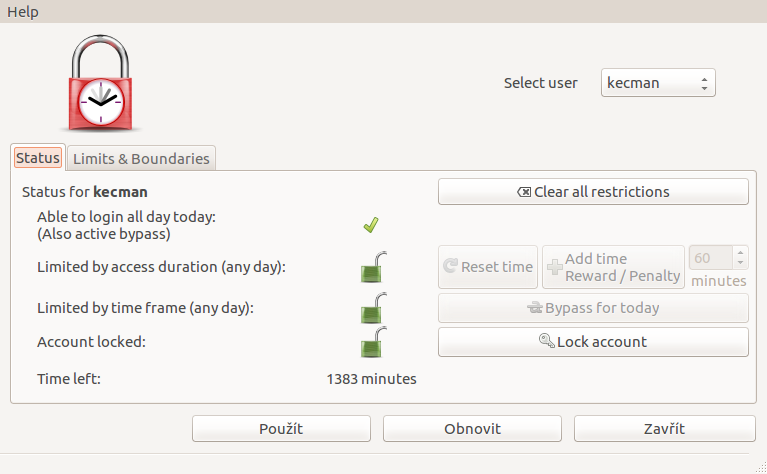Click the padlock icon beside Account locked
The width and height of the screenshot is (767, 474).
click(374, 342)
